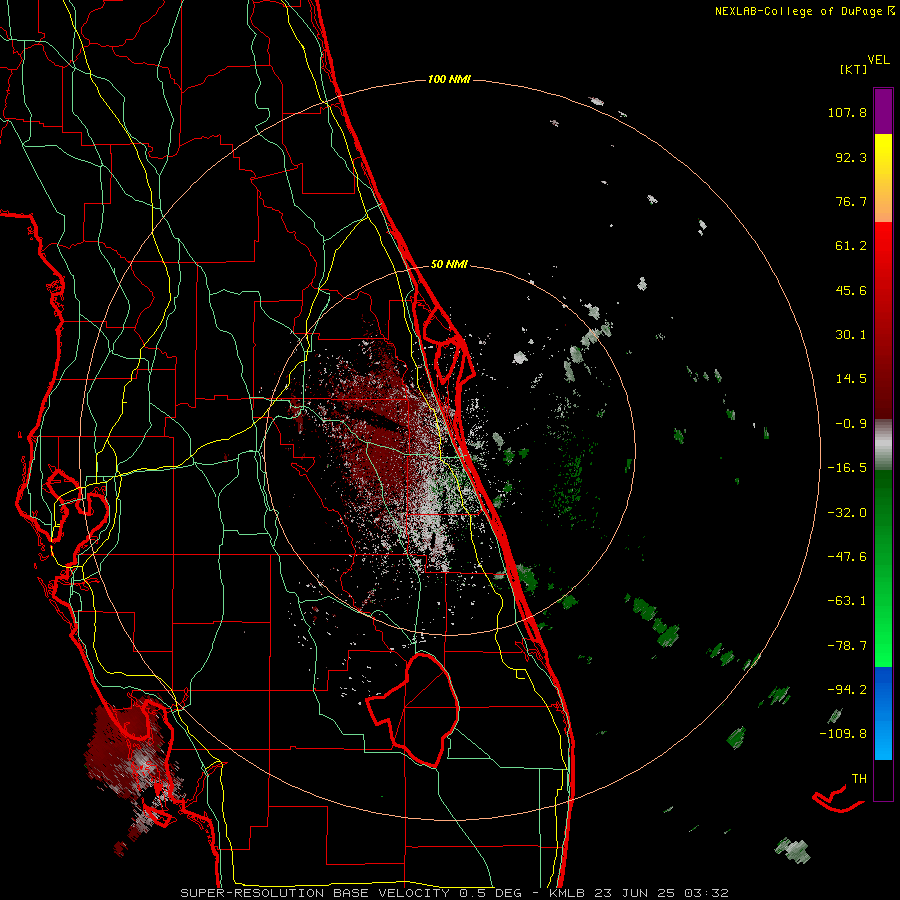Screen dimensions: 900x900
Task: Select the "61.2" legend value
Action: tap(851, 246)
